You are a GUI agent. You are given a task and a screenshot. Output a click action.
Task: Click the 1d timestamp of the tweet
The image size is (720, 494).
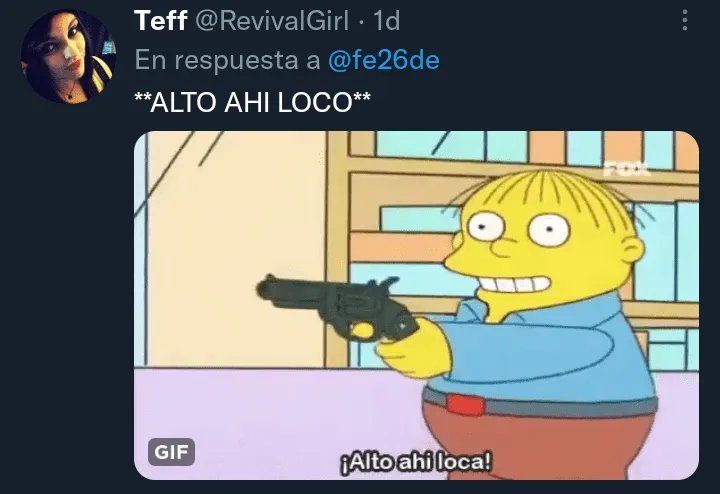point(386,21)
